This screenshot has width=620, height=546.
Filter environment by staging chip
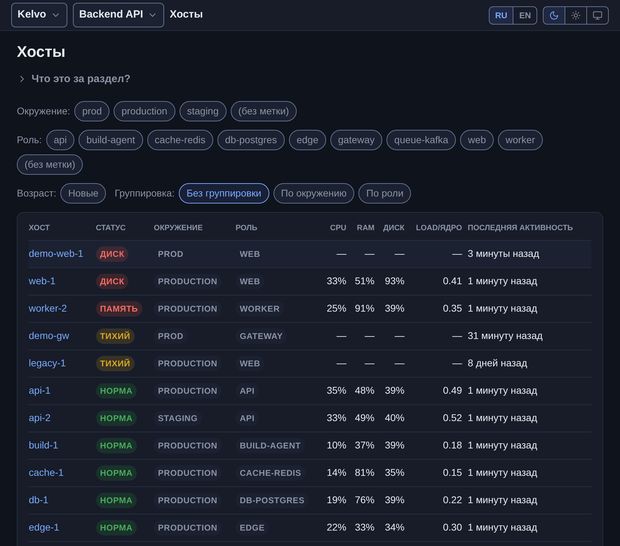(202, 111)
